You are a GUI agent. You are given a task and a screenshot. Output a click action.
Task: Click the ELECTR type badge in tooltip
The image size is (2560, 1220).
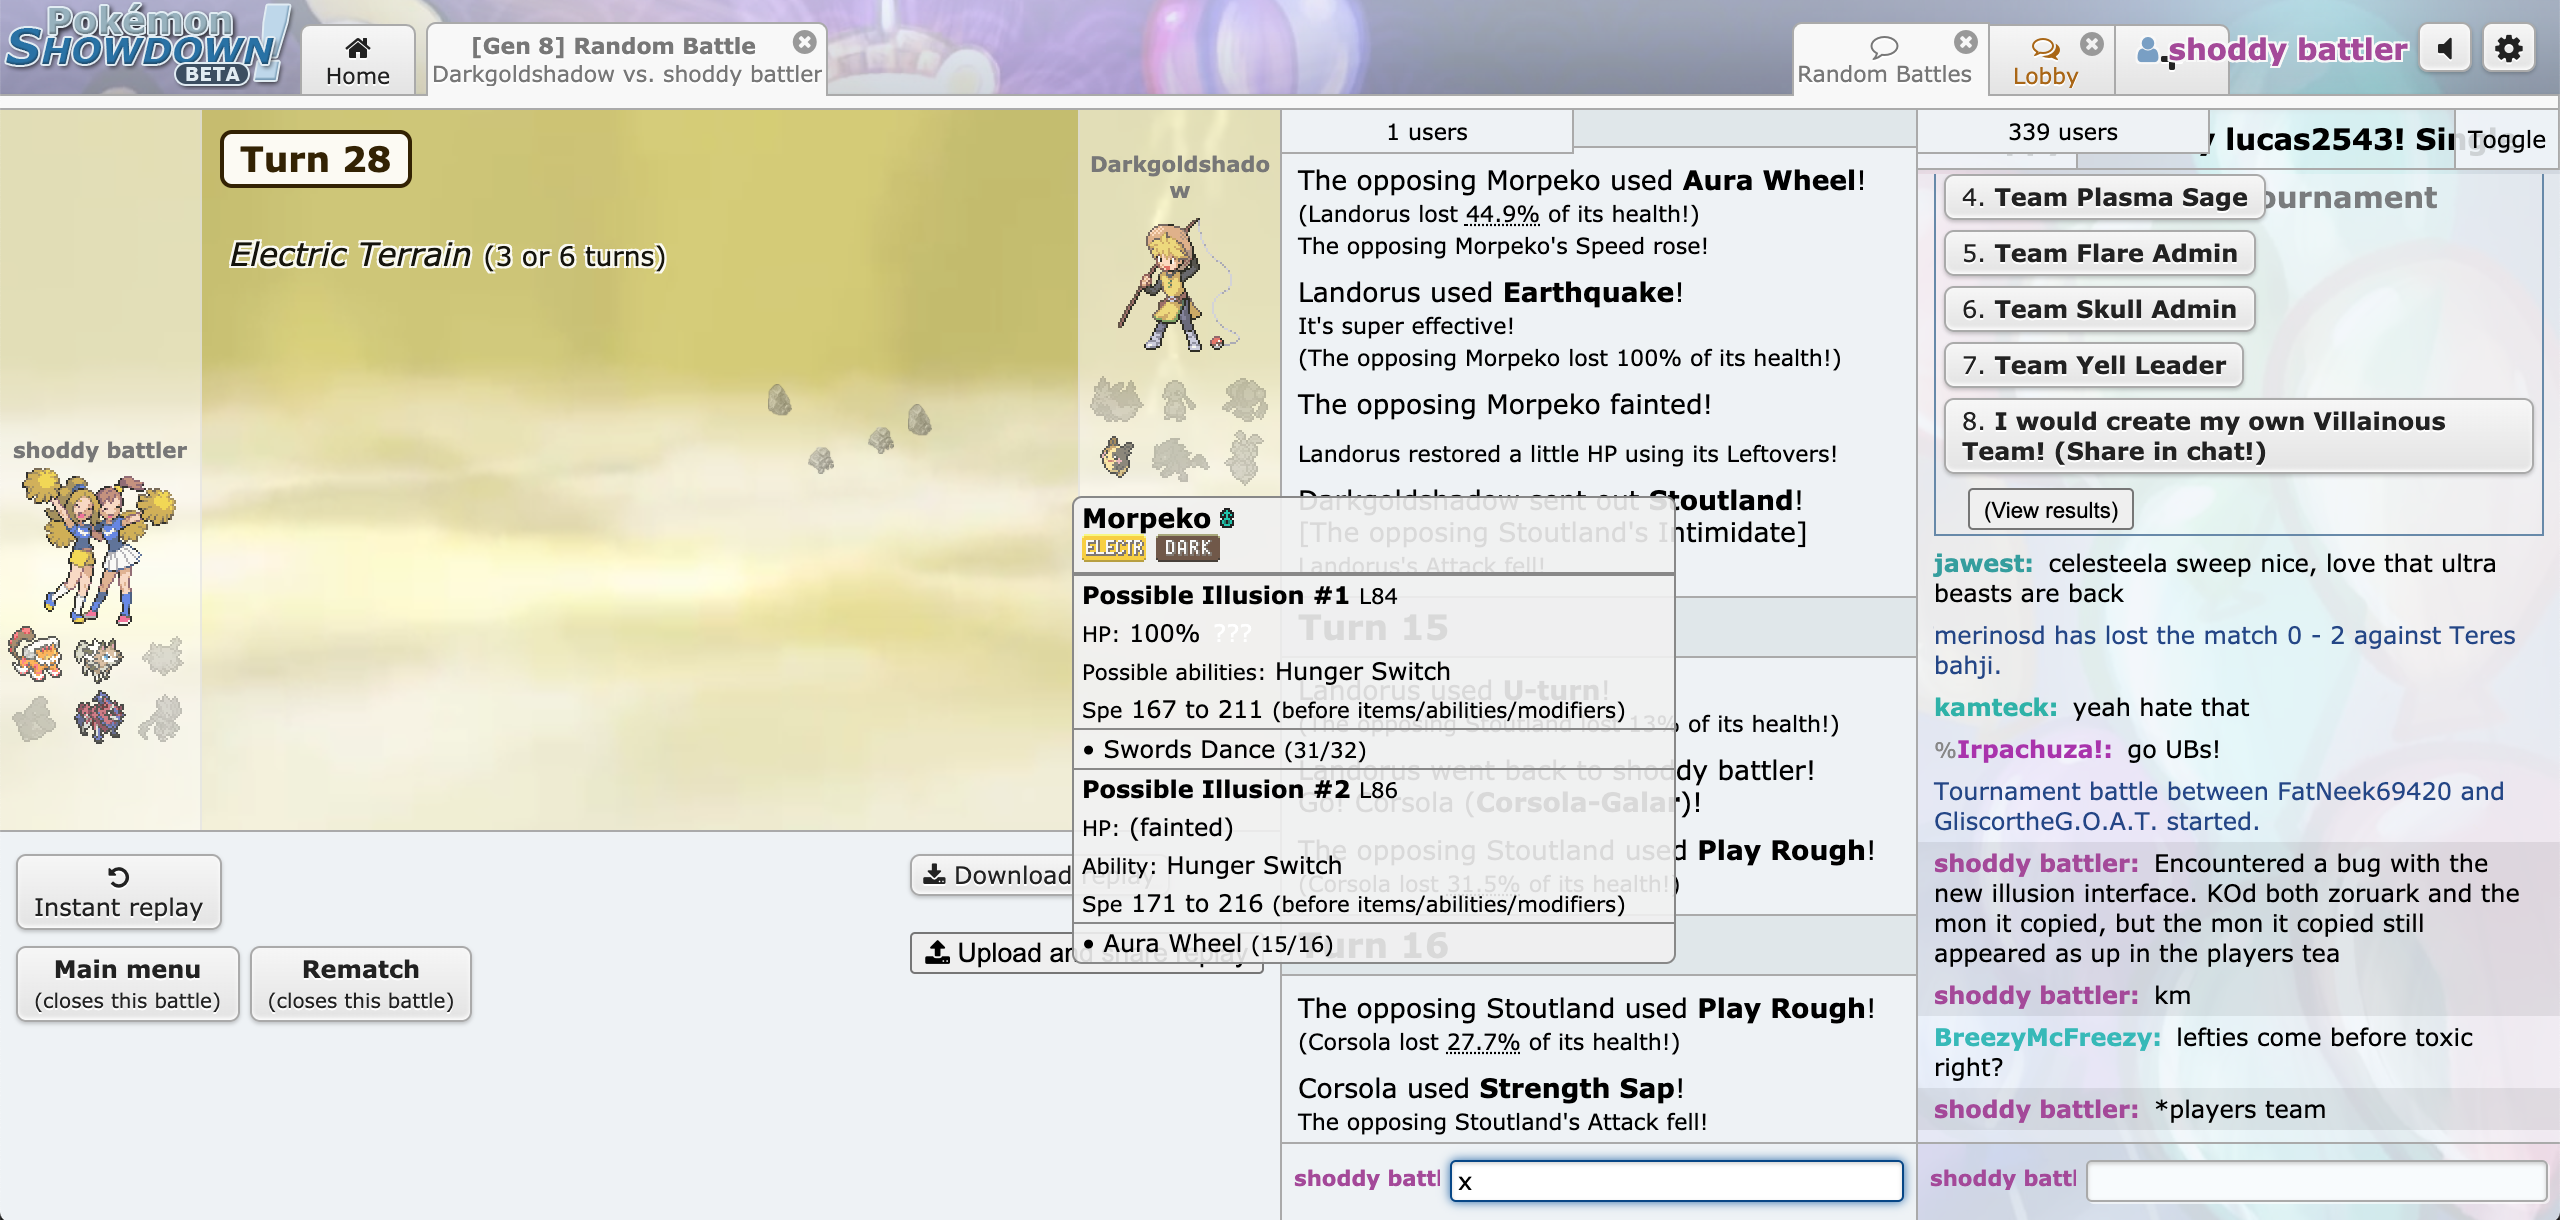(1113, 548)
